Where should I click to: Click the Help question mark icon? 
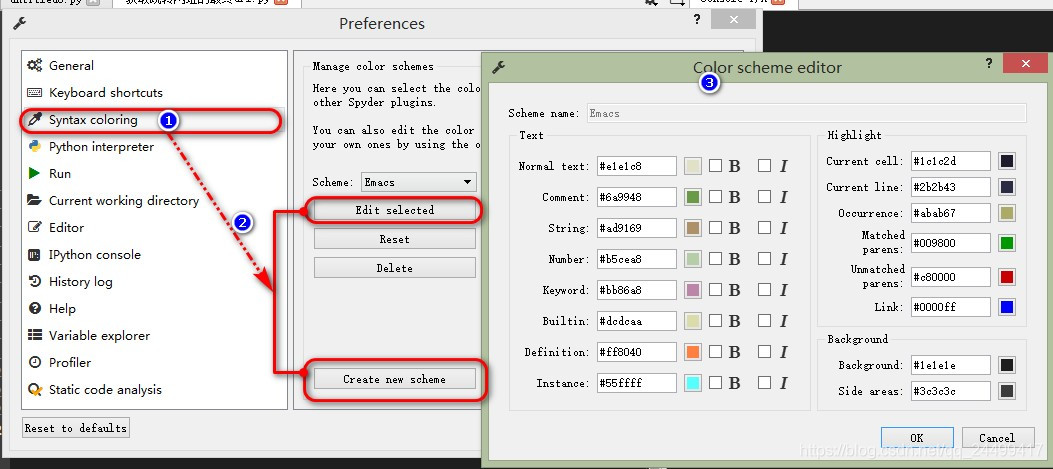[34, 308]
